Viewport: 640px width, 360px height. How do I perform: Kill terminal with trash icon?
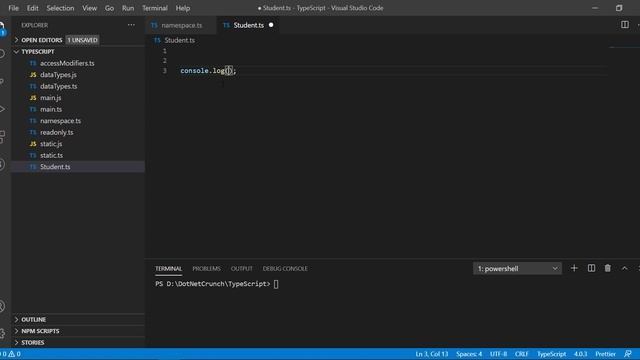coord(608,268)
